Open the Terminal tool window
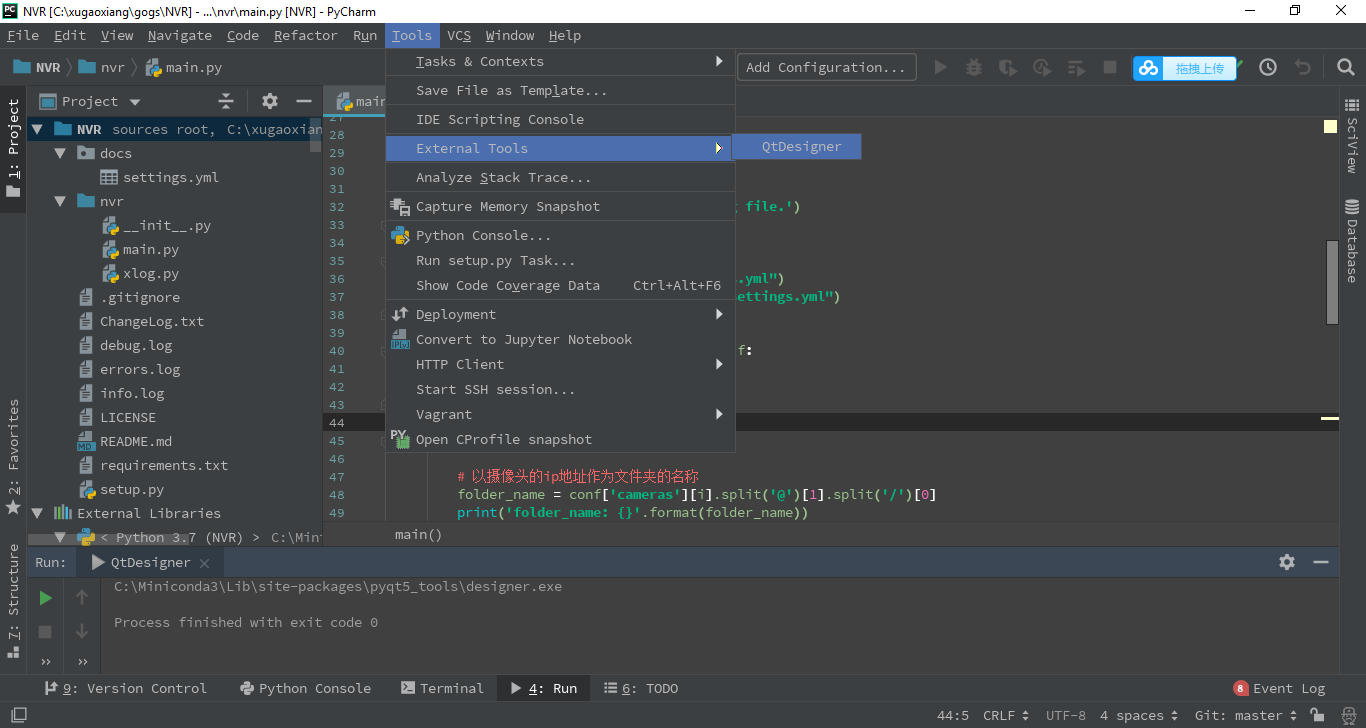The image size is (1366, 728). [x=441, y=688]
